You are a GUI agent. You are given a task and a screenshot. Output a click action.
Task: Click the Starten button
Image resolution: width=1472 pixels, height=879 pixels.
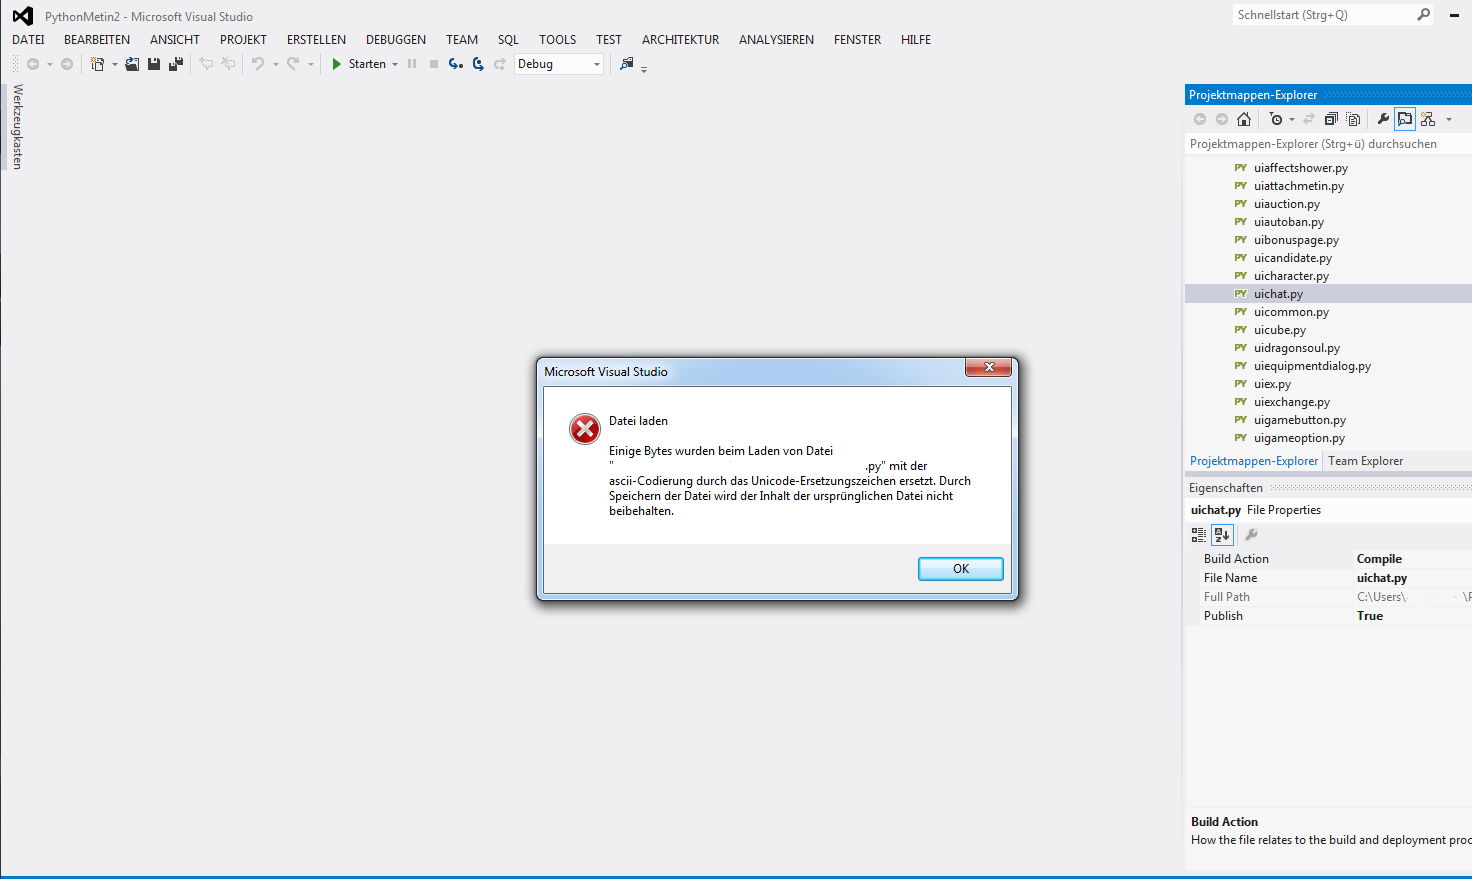[x=358, y=64]
